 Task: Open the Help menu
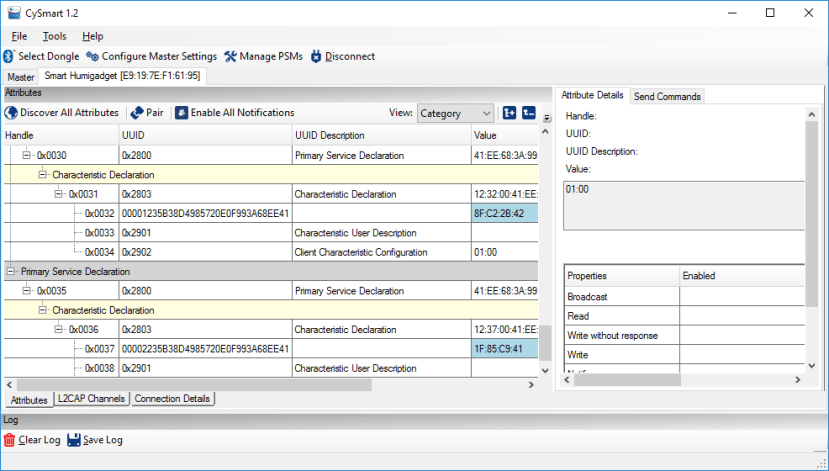[x=93, y=36]
